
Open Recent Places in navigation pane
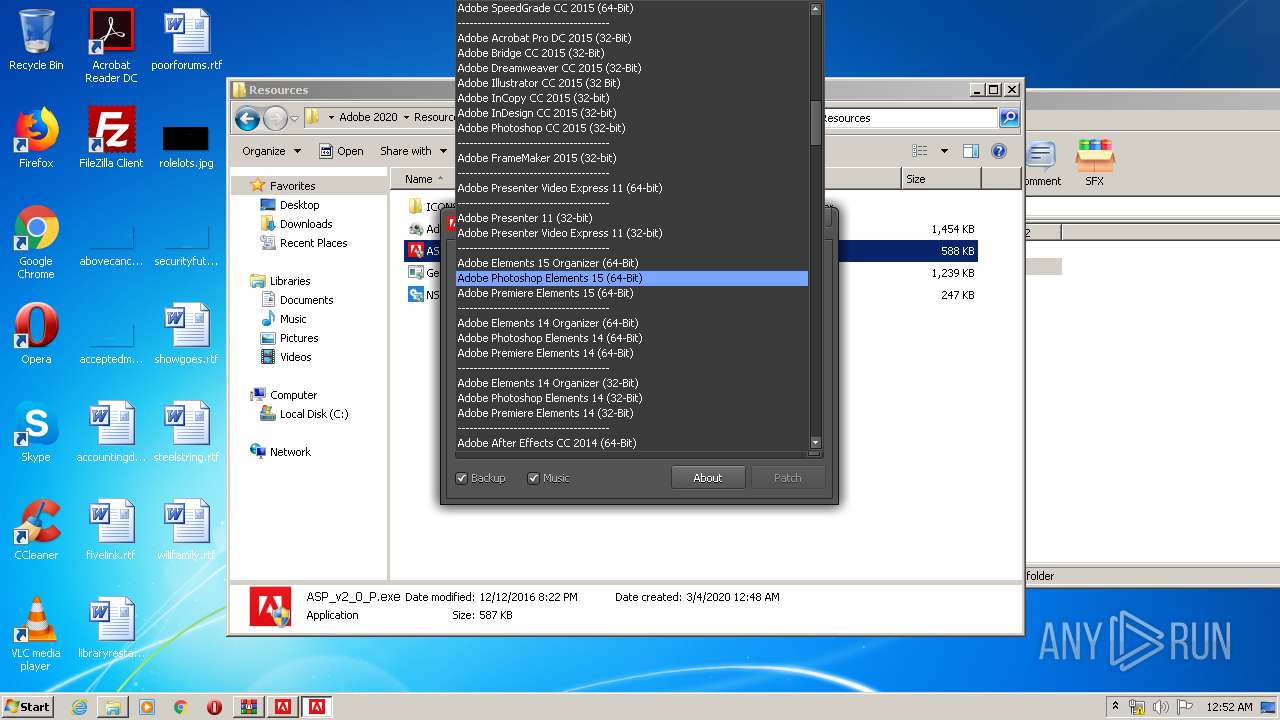[313, 243]
